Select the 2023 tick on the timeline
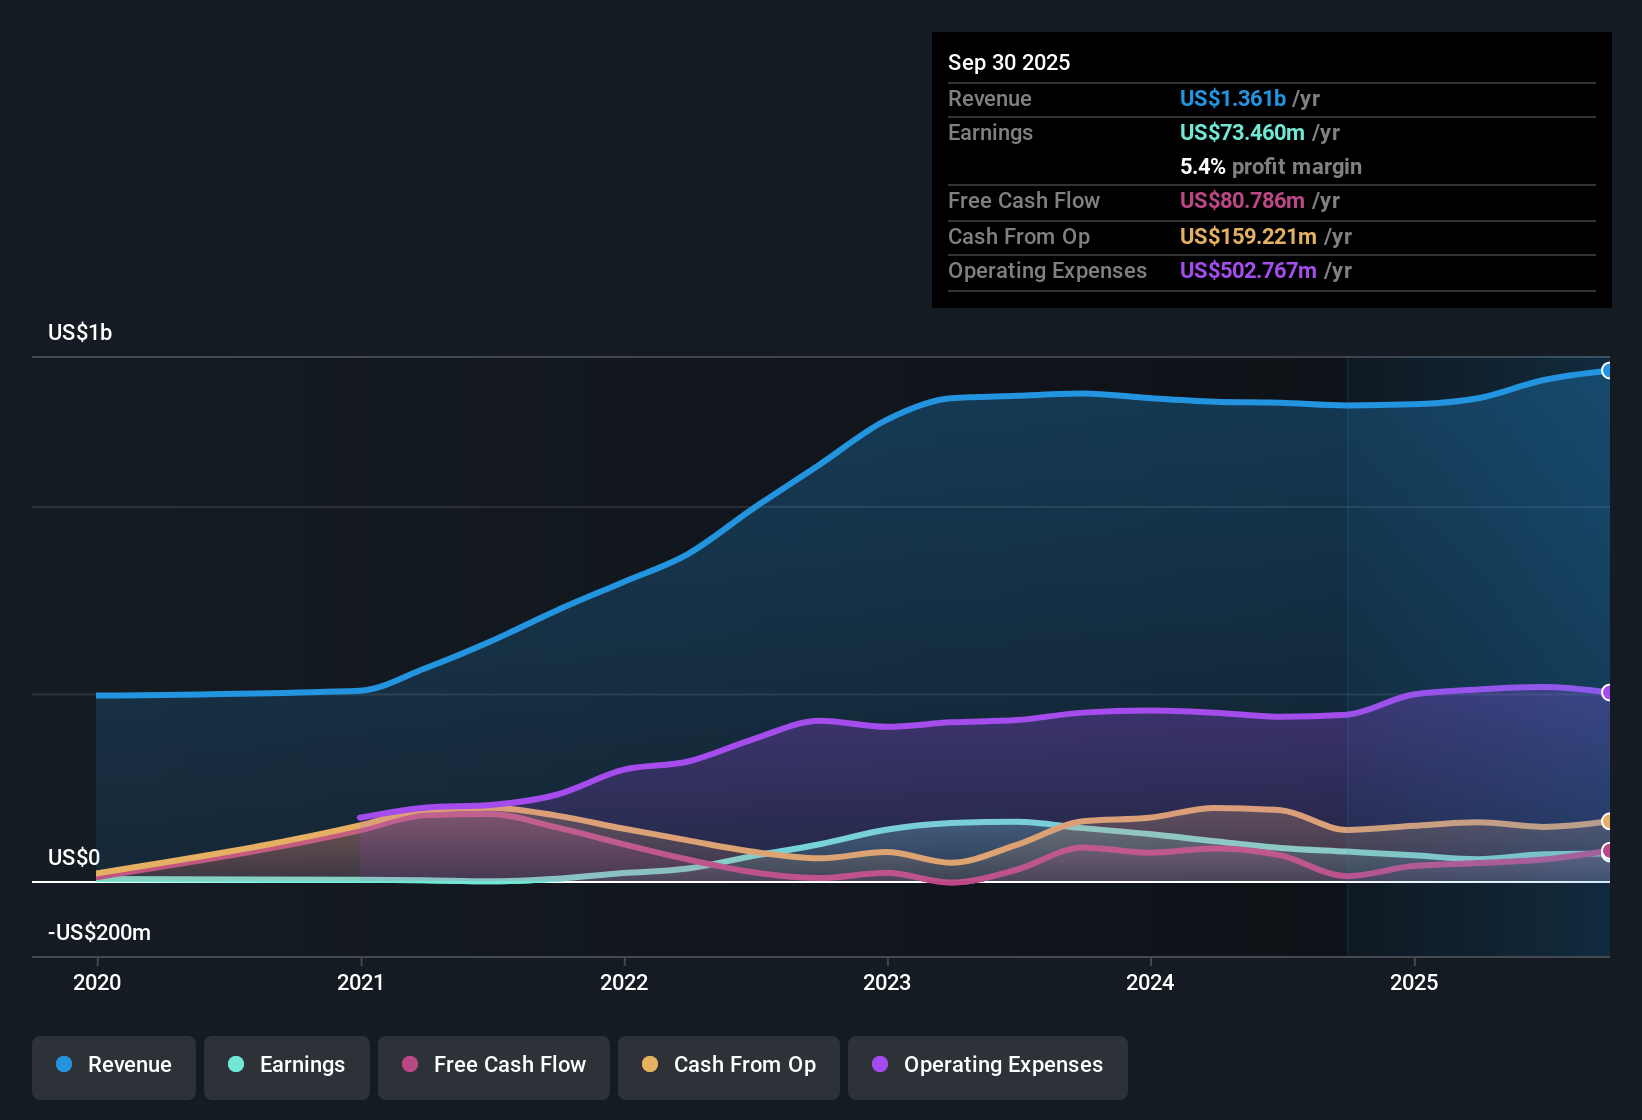 (x=887, y=982)
